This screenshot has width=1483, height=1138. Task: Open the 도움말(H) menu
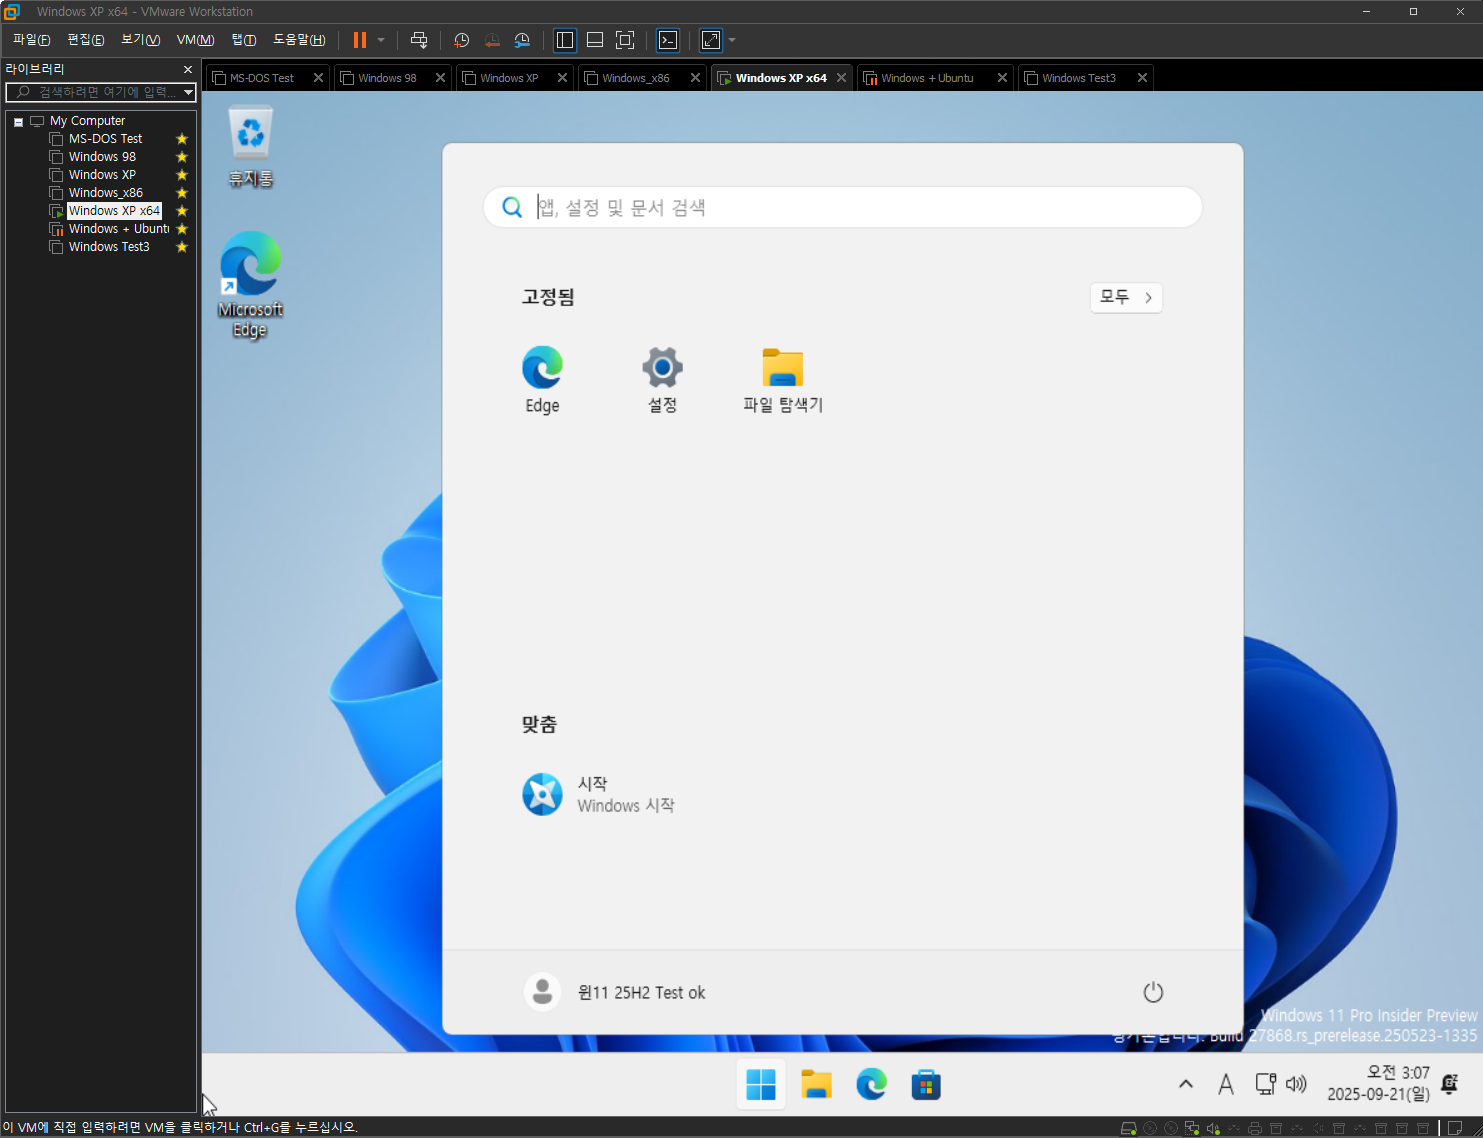pyautogui.click(x=299, y=40)
